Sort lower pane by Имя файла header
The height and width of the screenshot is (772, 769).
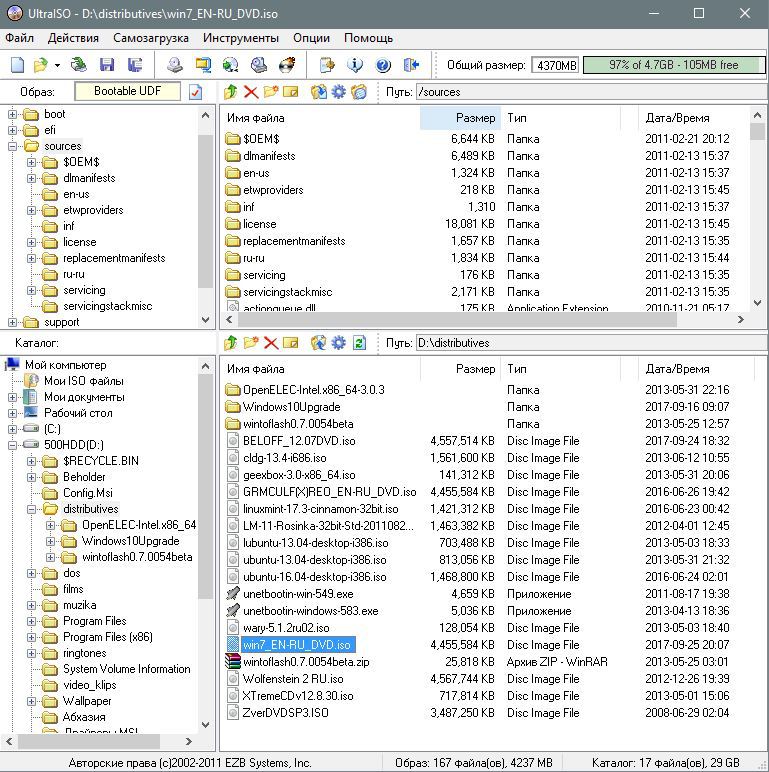click(320, 369)
